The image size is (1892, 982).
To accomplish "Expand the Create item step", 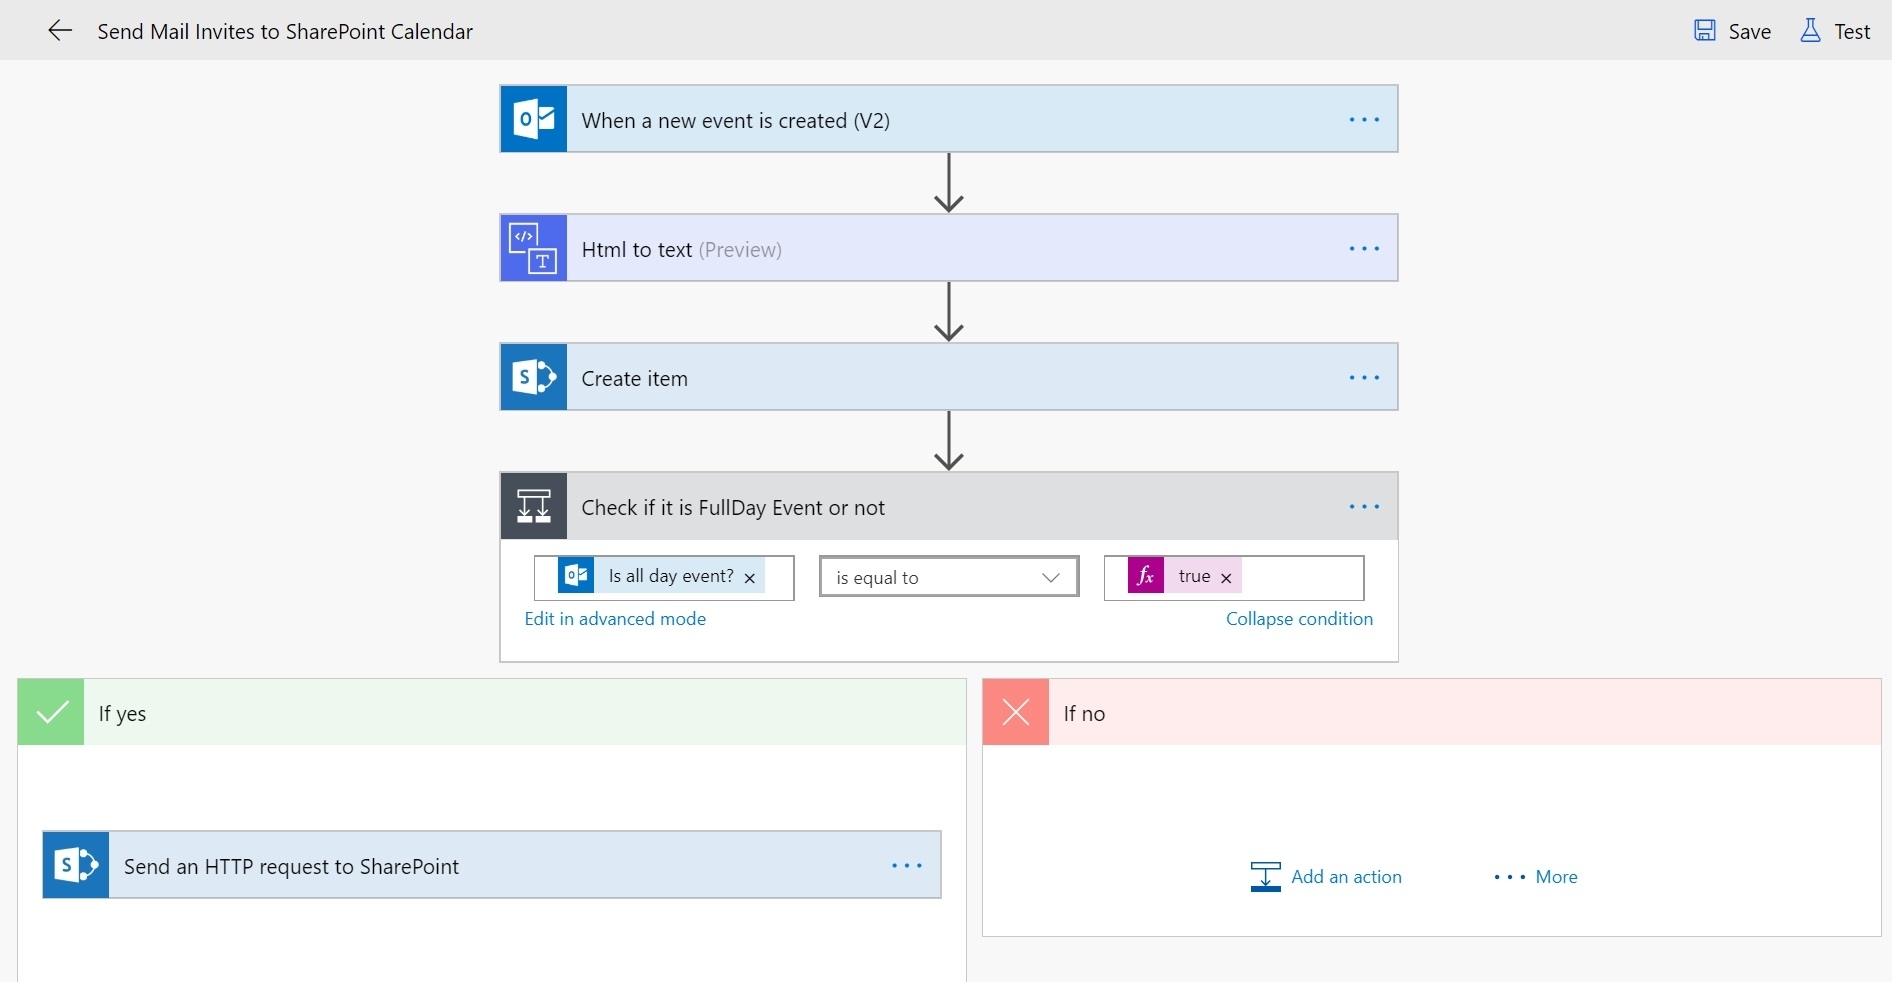I will pos(949,377).
